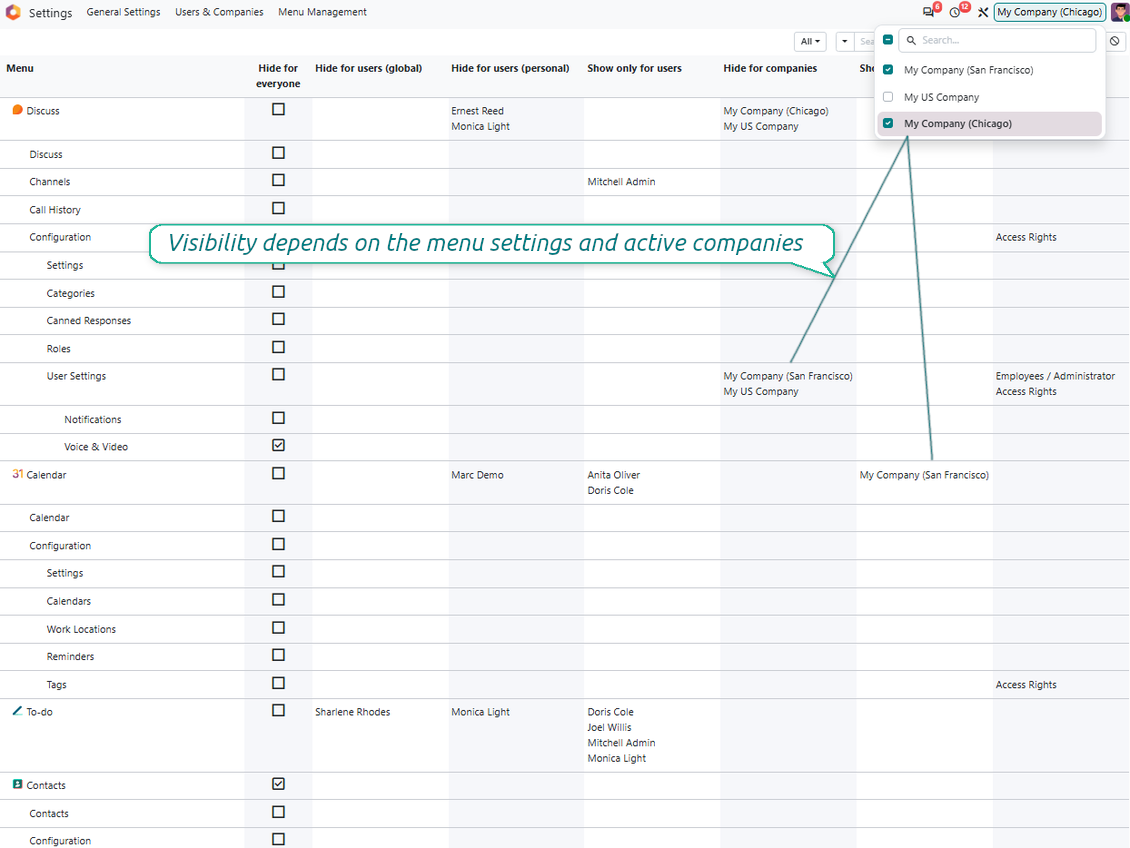1130x848 pixels.
Task: Click Access Rights in Tags row
Action: coord(1026,684)
